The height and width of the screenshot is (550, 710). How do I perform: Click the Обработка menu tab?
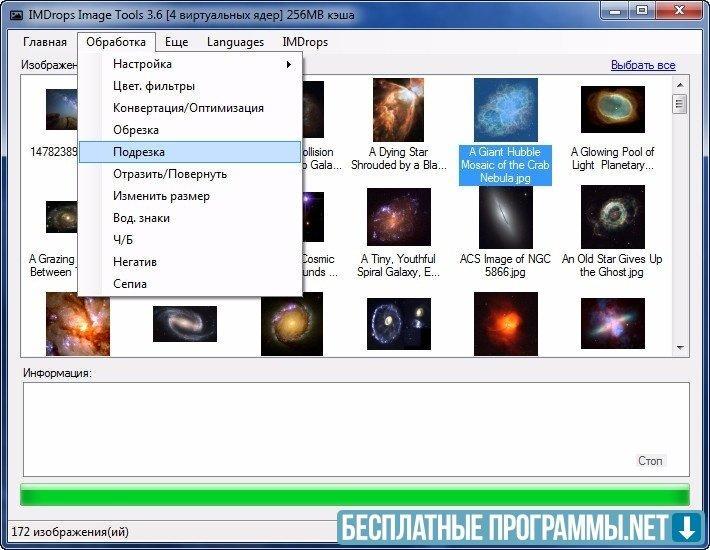pos(116,42)
